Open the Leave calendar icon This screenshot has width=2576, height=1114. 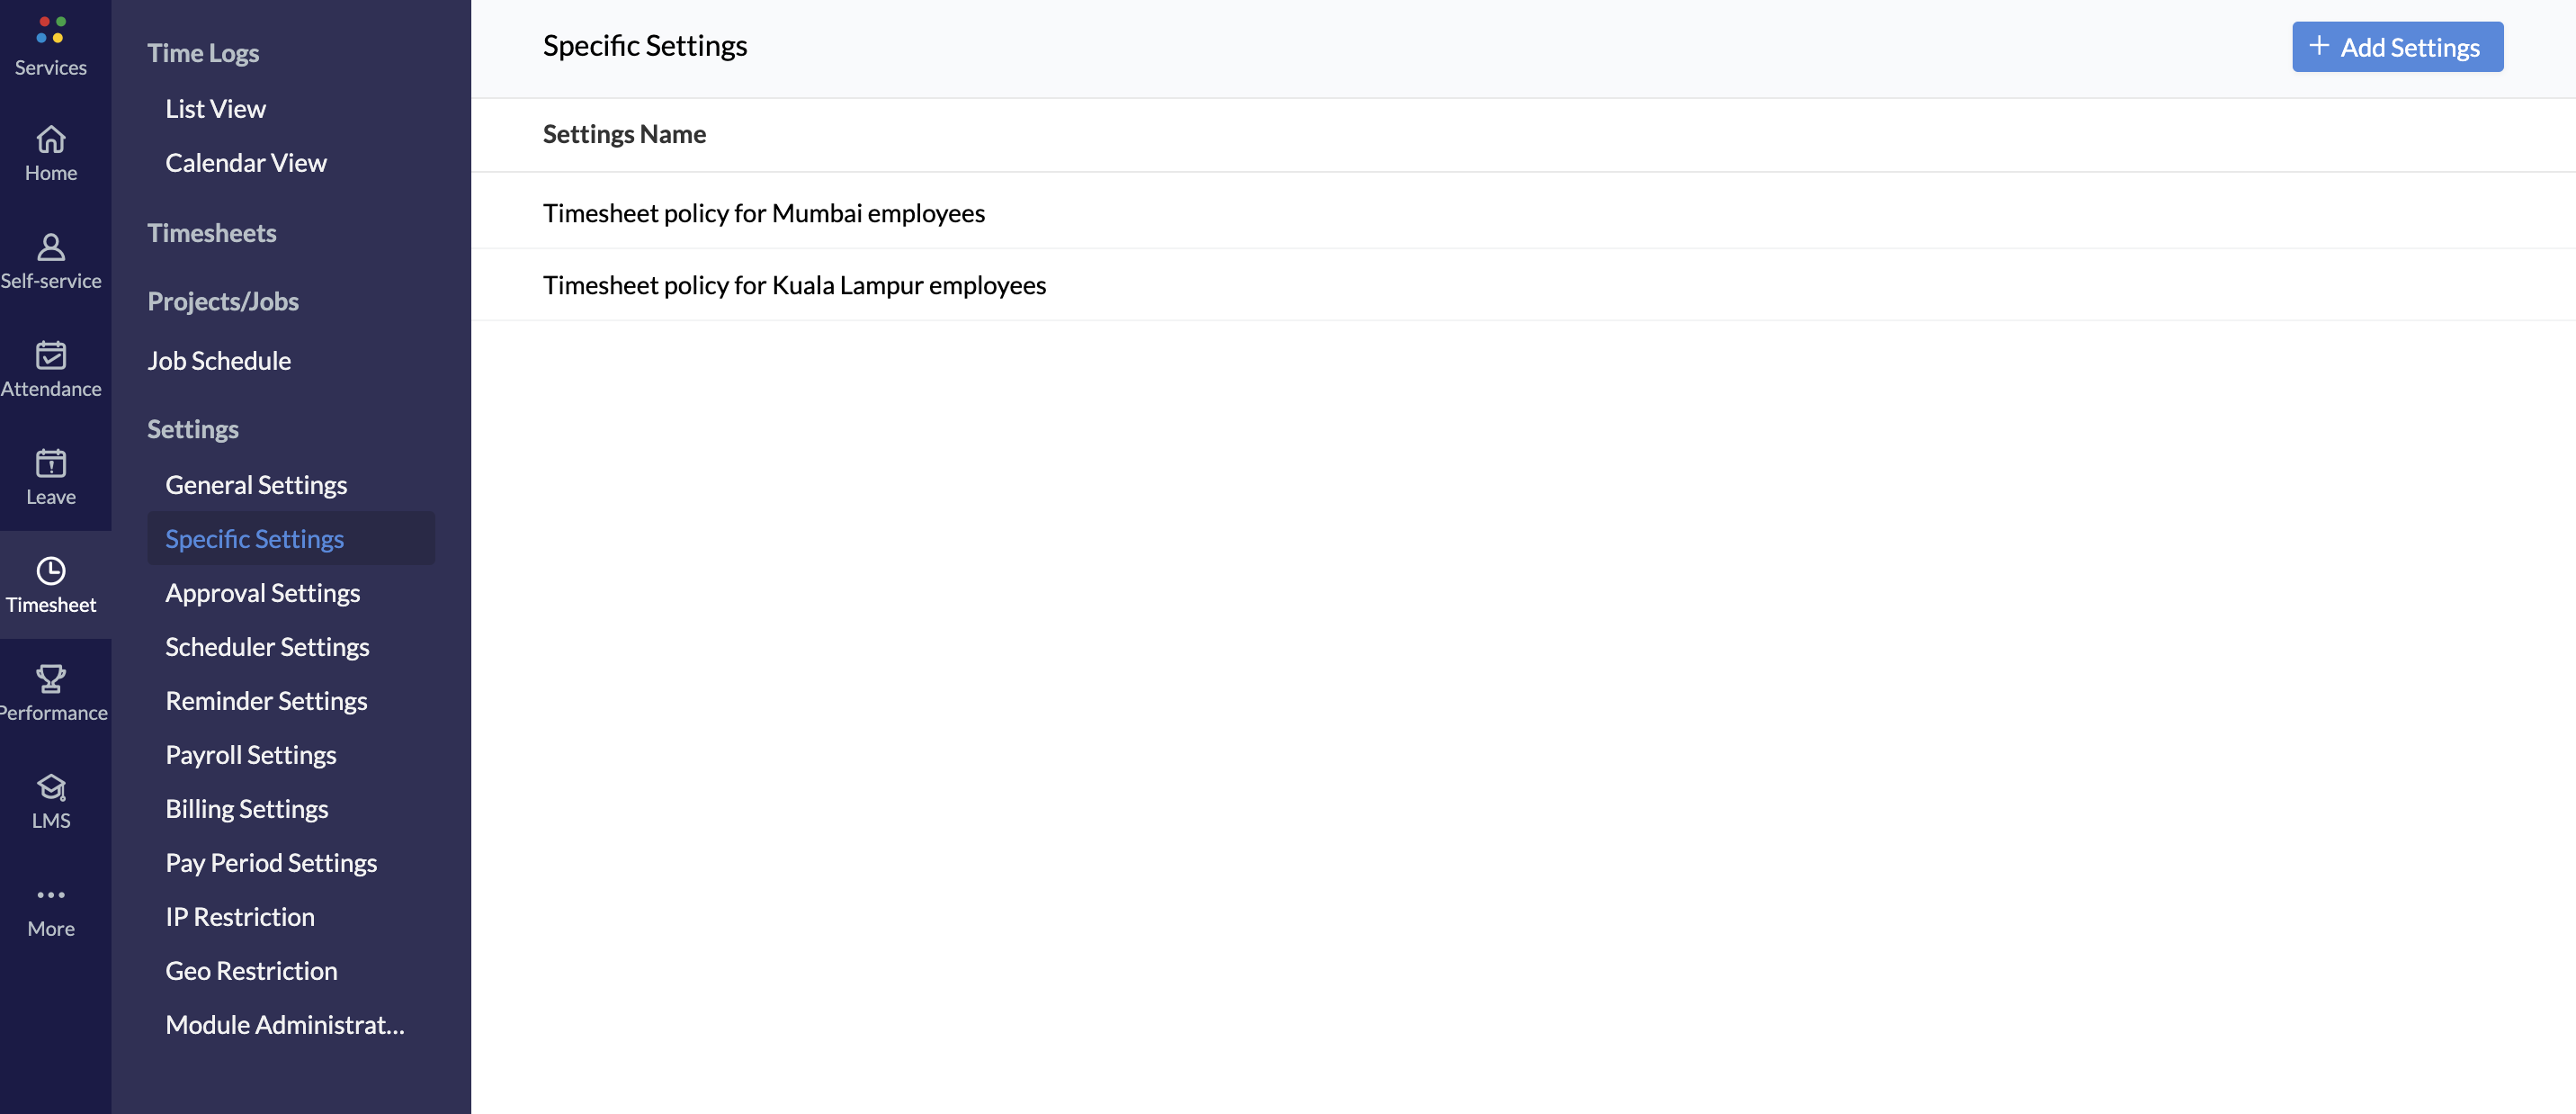point(51,463)
